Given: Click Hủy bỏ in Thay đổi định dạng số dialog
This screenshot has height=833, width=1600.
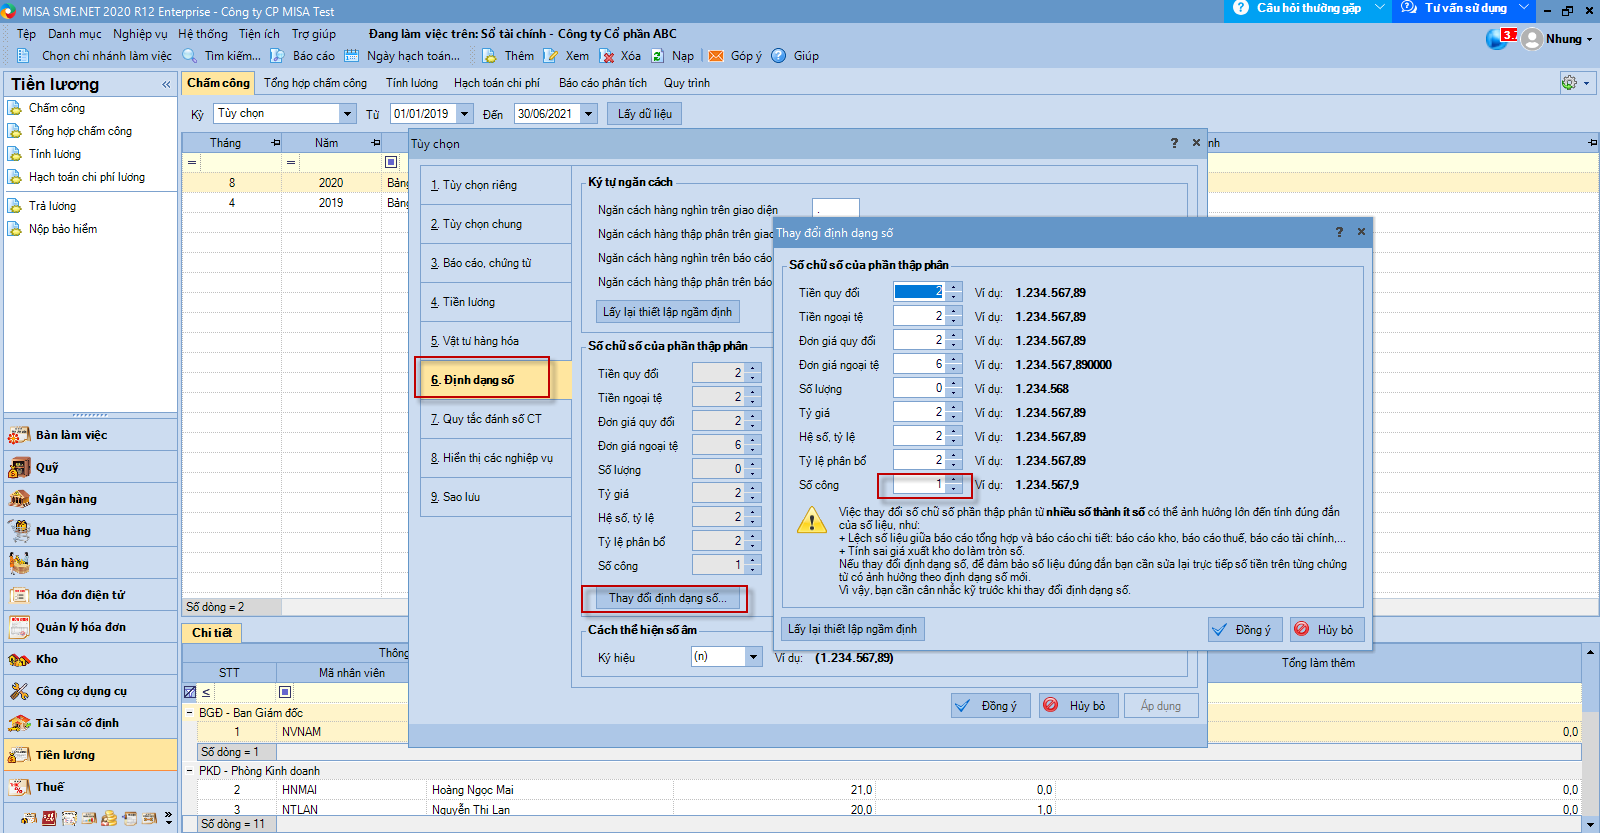Looking at the screenshot, I should pyautogui.click(x=1327, y=629).
